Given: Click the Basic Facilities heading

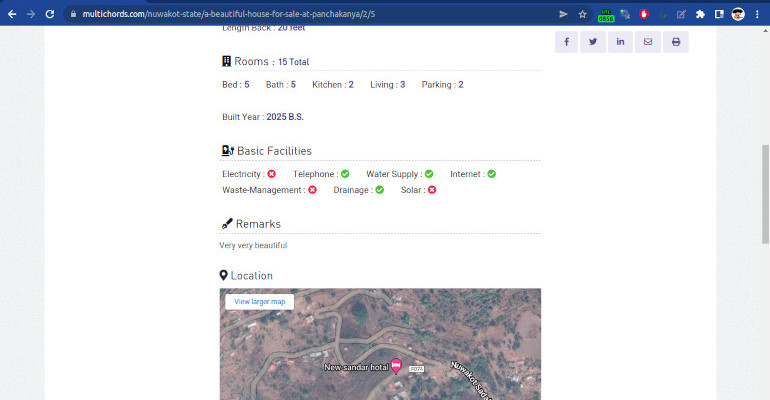Looking at the screenshot, I should 274,151.
